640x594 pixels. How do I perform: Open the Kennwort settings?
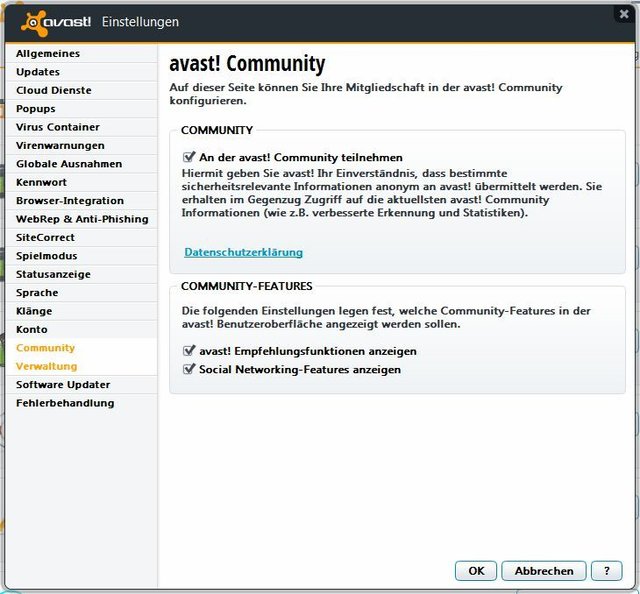(x=81, y=182)
